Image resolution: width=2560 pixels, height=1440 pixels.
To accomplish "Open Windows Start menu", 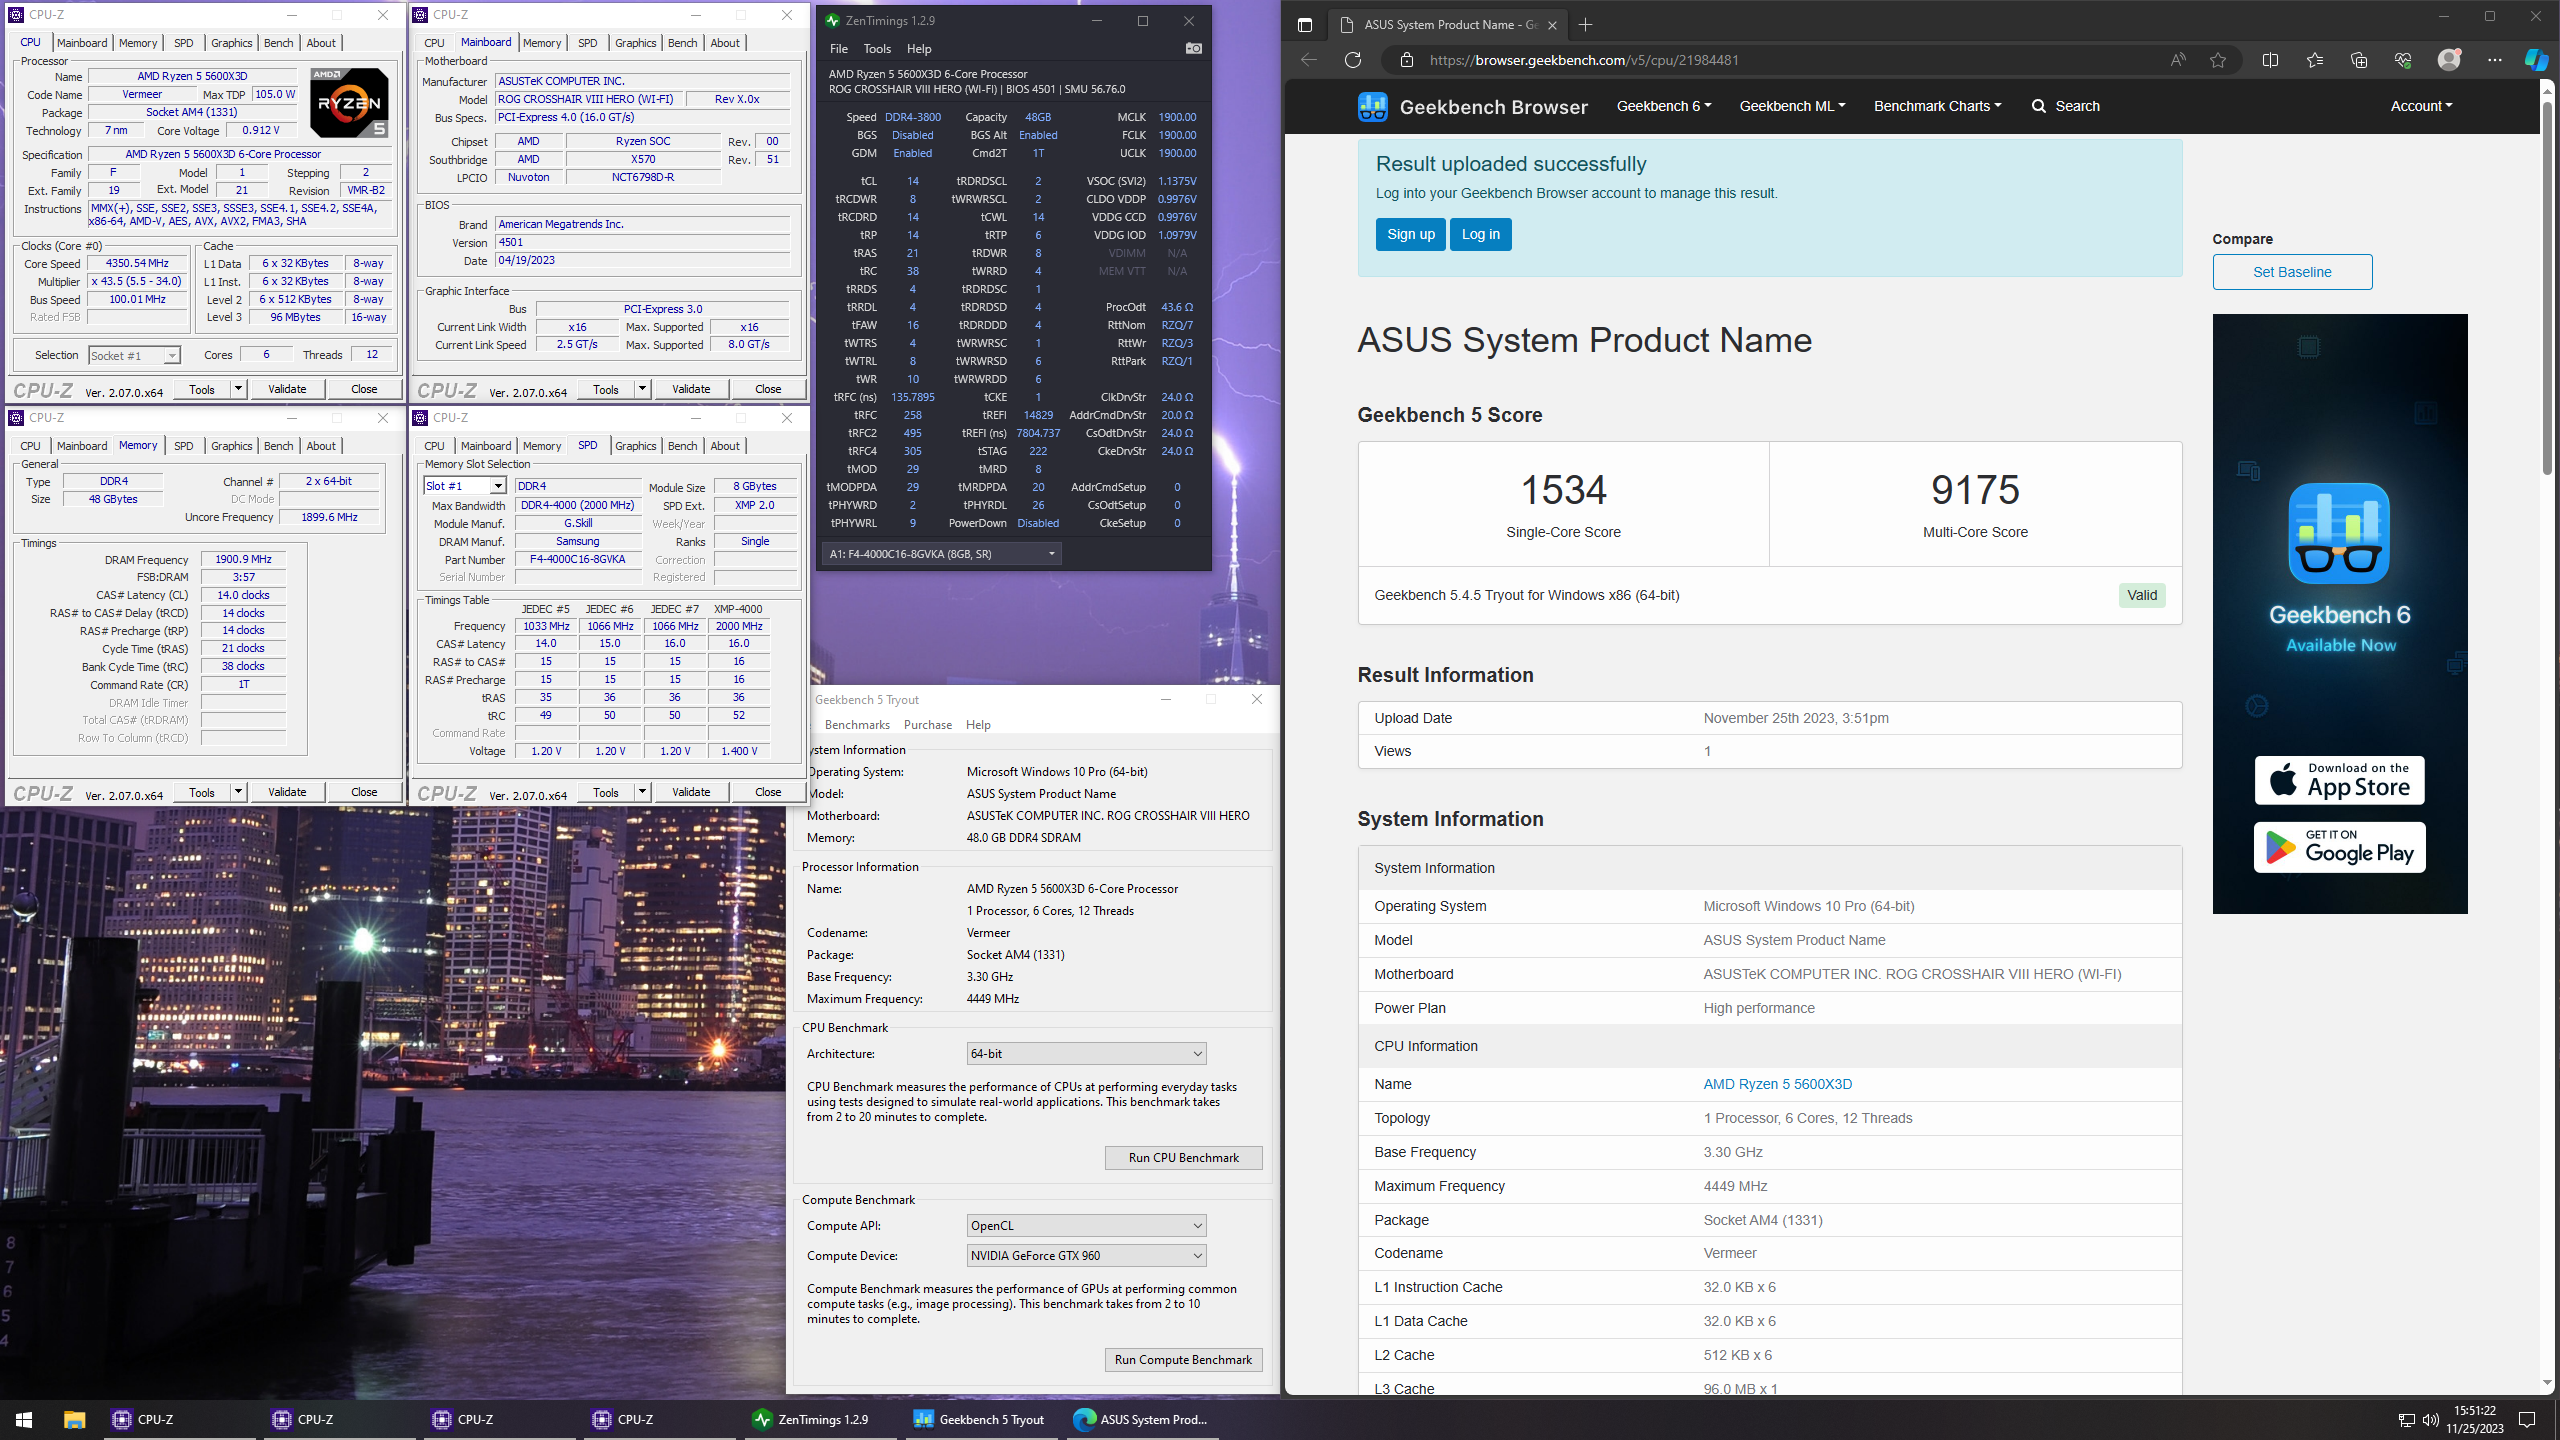I will point(24,1419).
